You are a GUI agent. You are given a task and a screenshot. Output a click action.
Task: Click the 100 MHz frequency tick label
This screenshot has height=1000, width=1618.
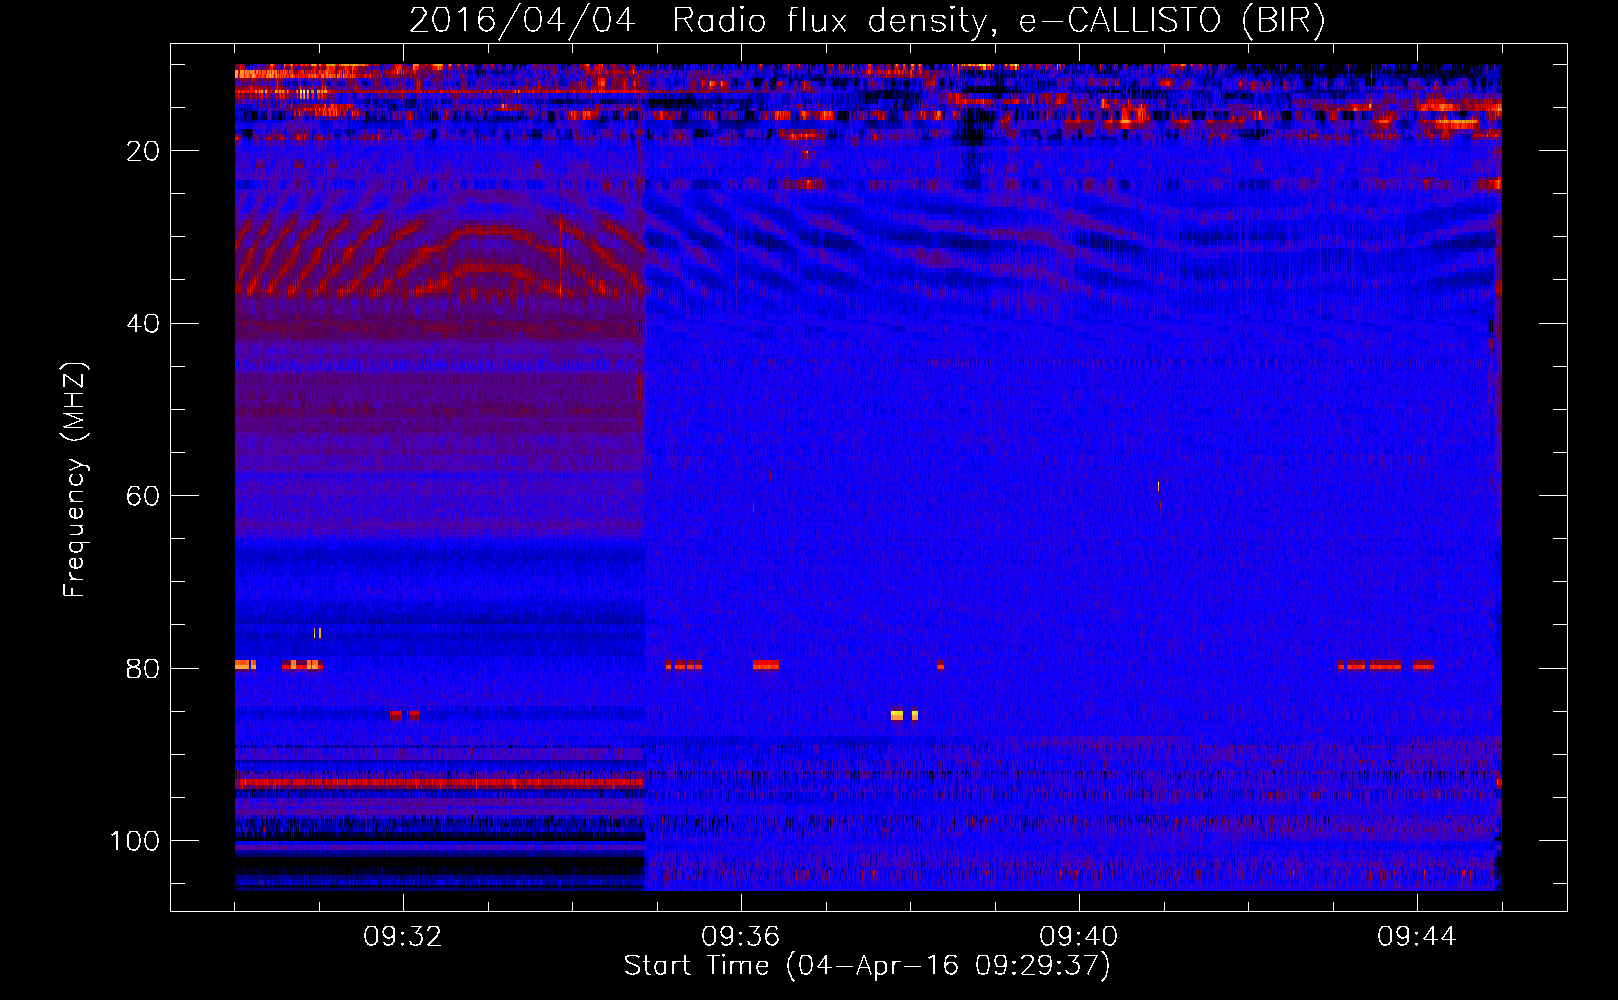pos(135,841)
